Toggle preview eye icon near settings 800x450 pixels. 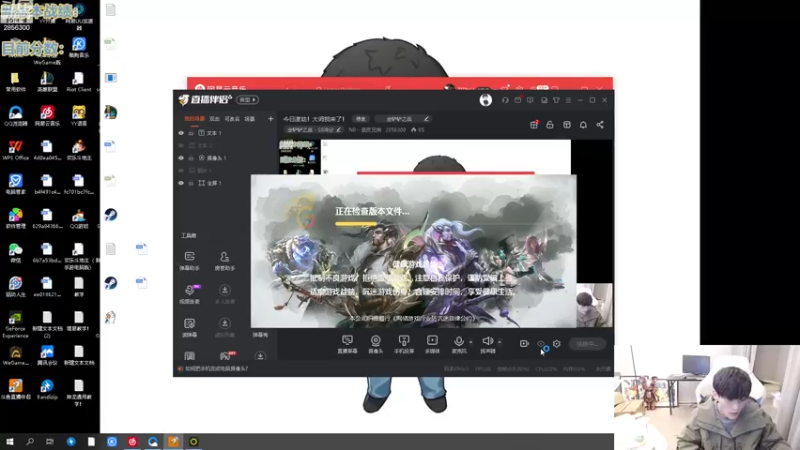click(x=541, y=344)
